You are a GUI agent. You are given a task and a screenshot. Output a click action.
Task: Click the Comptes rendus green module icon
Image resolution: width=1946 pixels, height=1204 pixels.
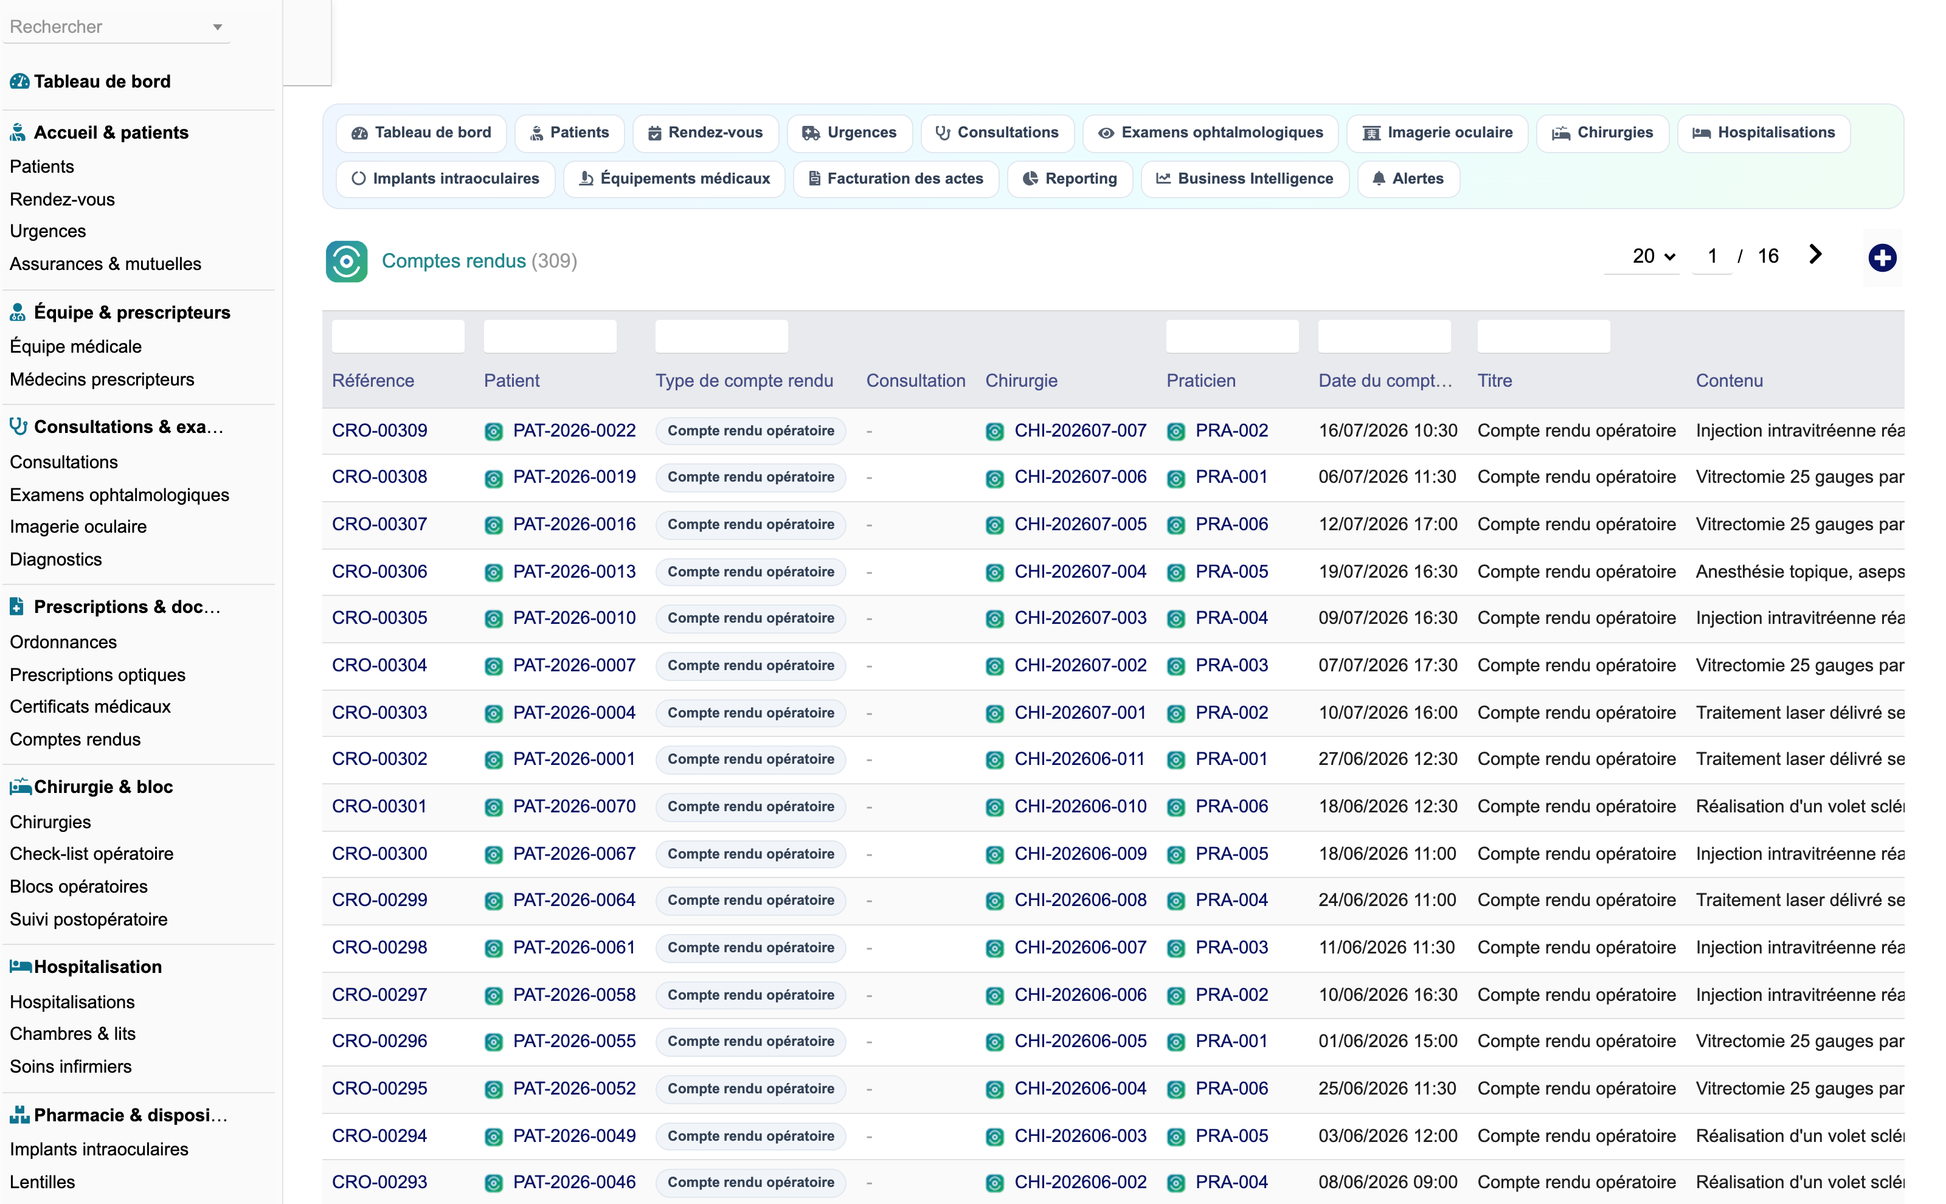[346, 261]
